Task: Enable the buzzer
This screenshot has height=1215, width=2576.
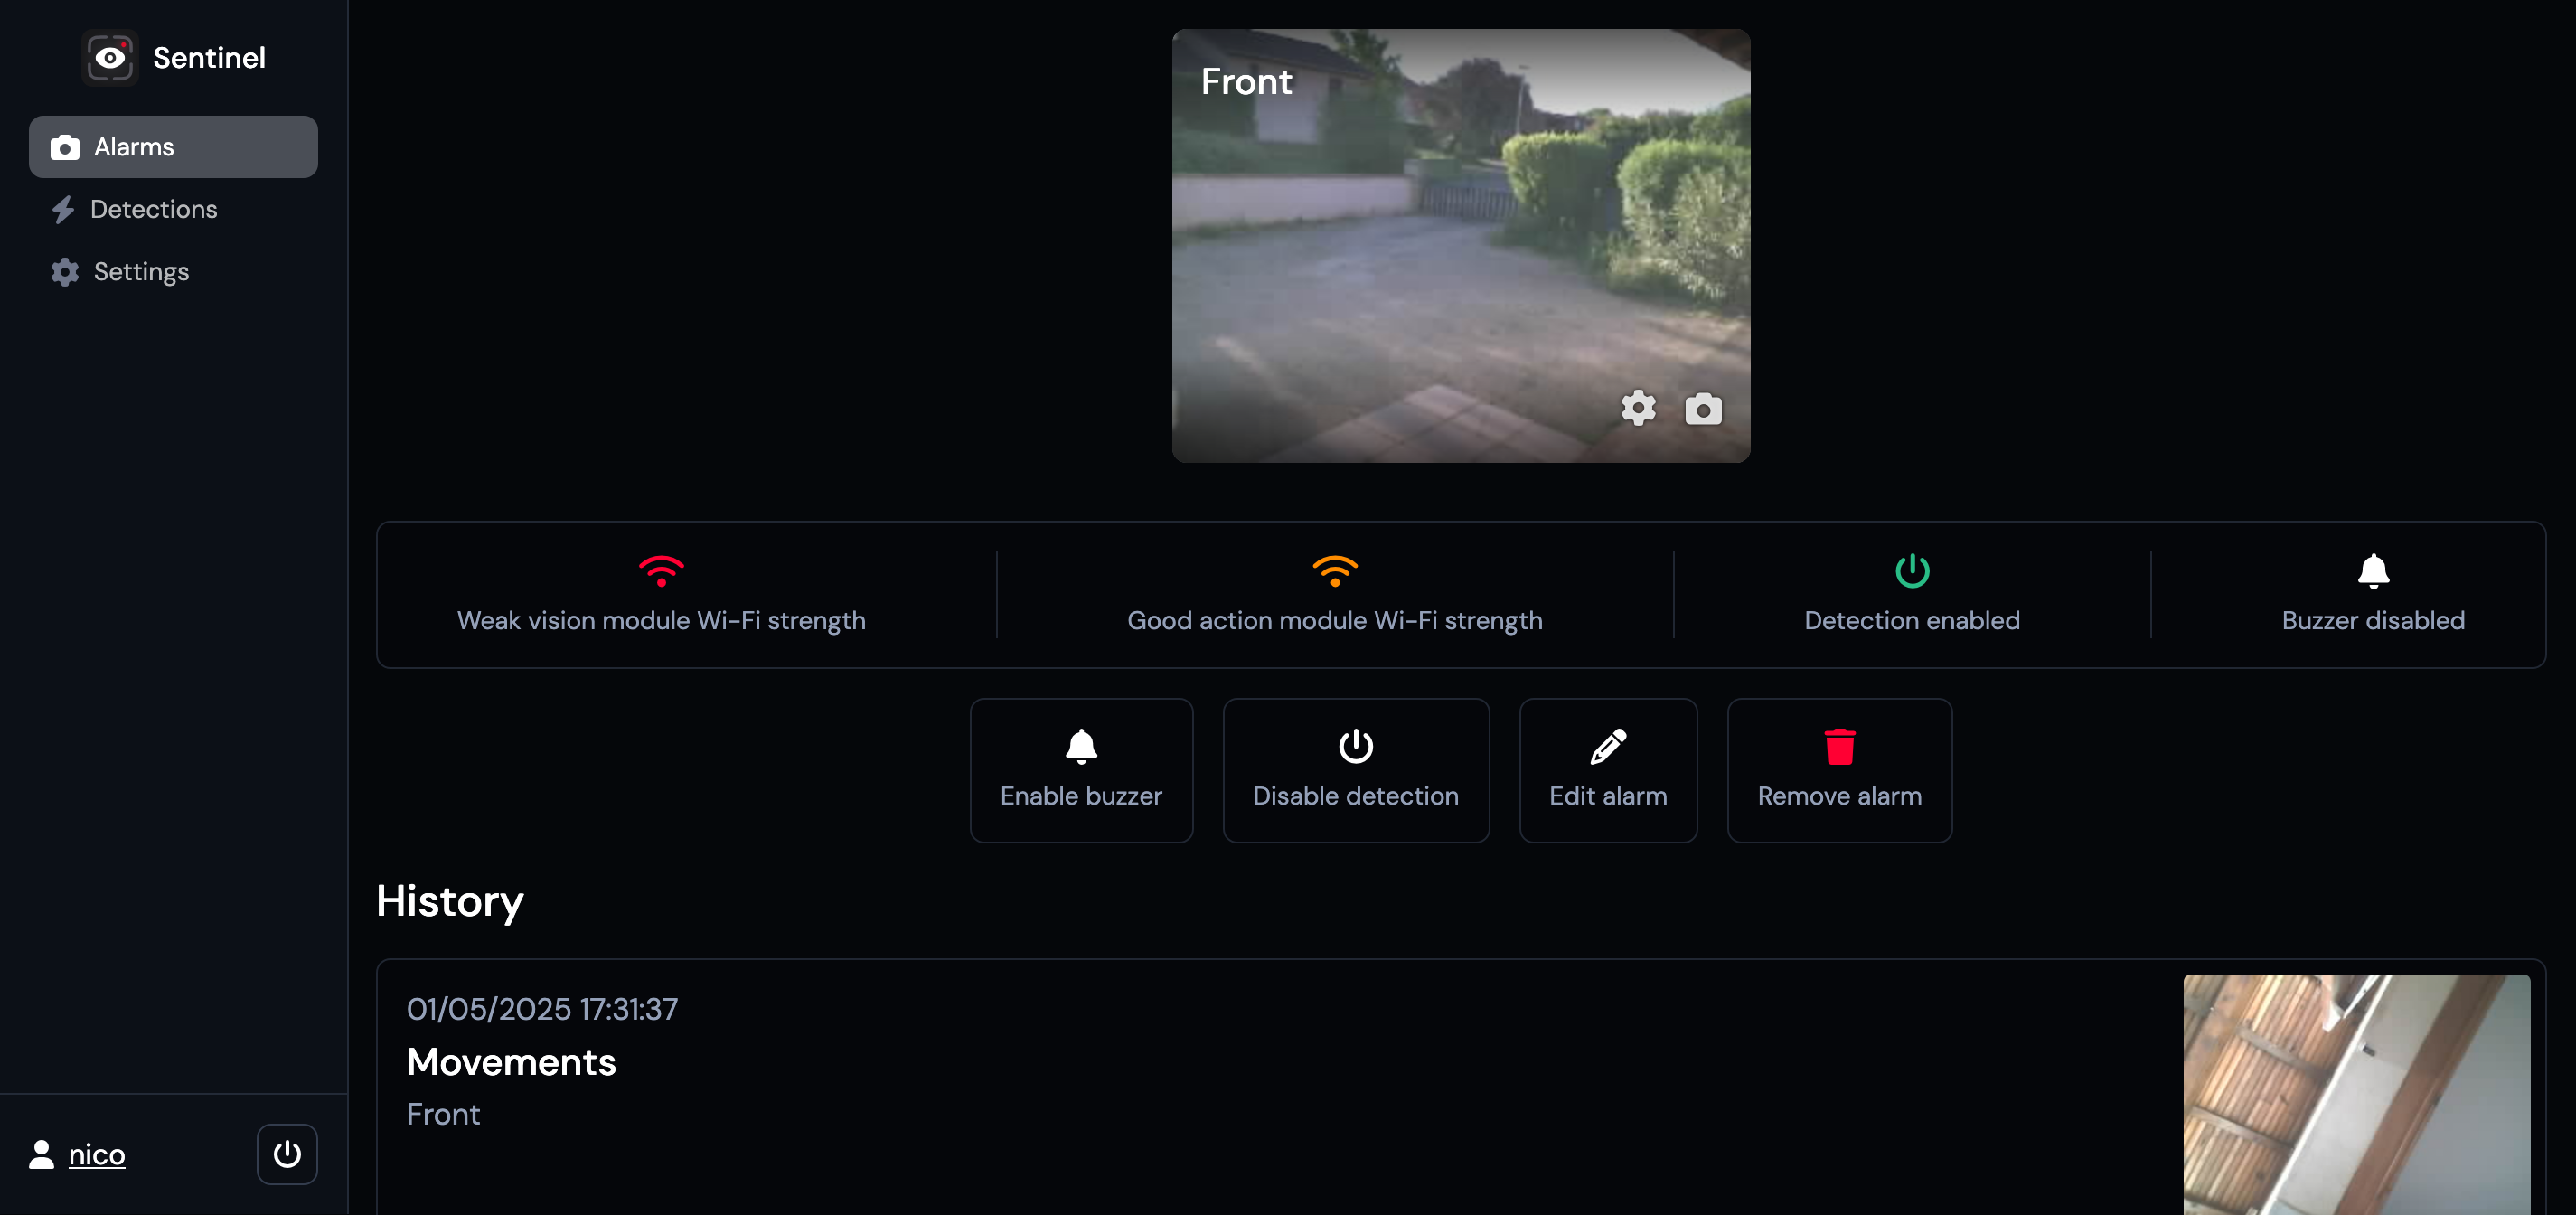Action: (1081, 770)
